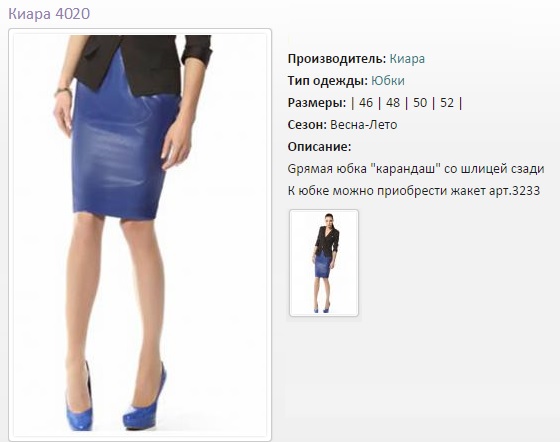Click the "Весна-Лето" season value
This screenshot has height=442, width=560.
point(364,125)
